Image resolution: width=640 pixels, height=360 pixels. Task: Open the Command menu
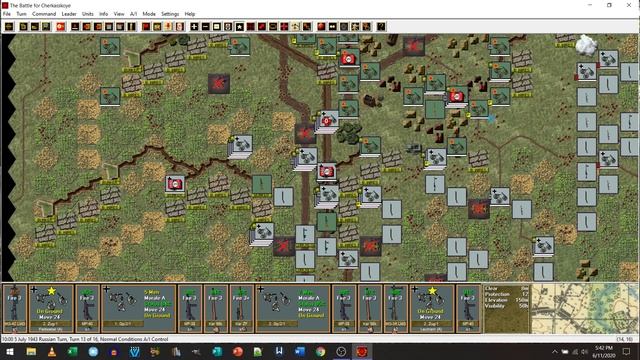(x=44, y=14)
